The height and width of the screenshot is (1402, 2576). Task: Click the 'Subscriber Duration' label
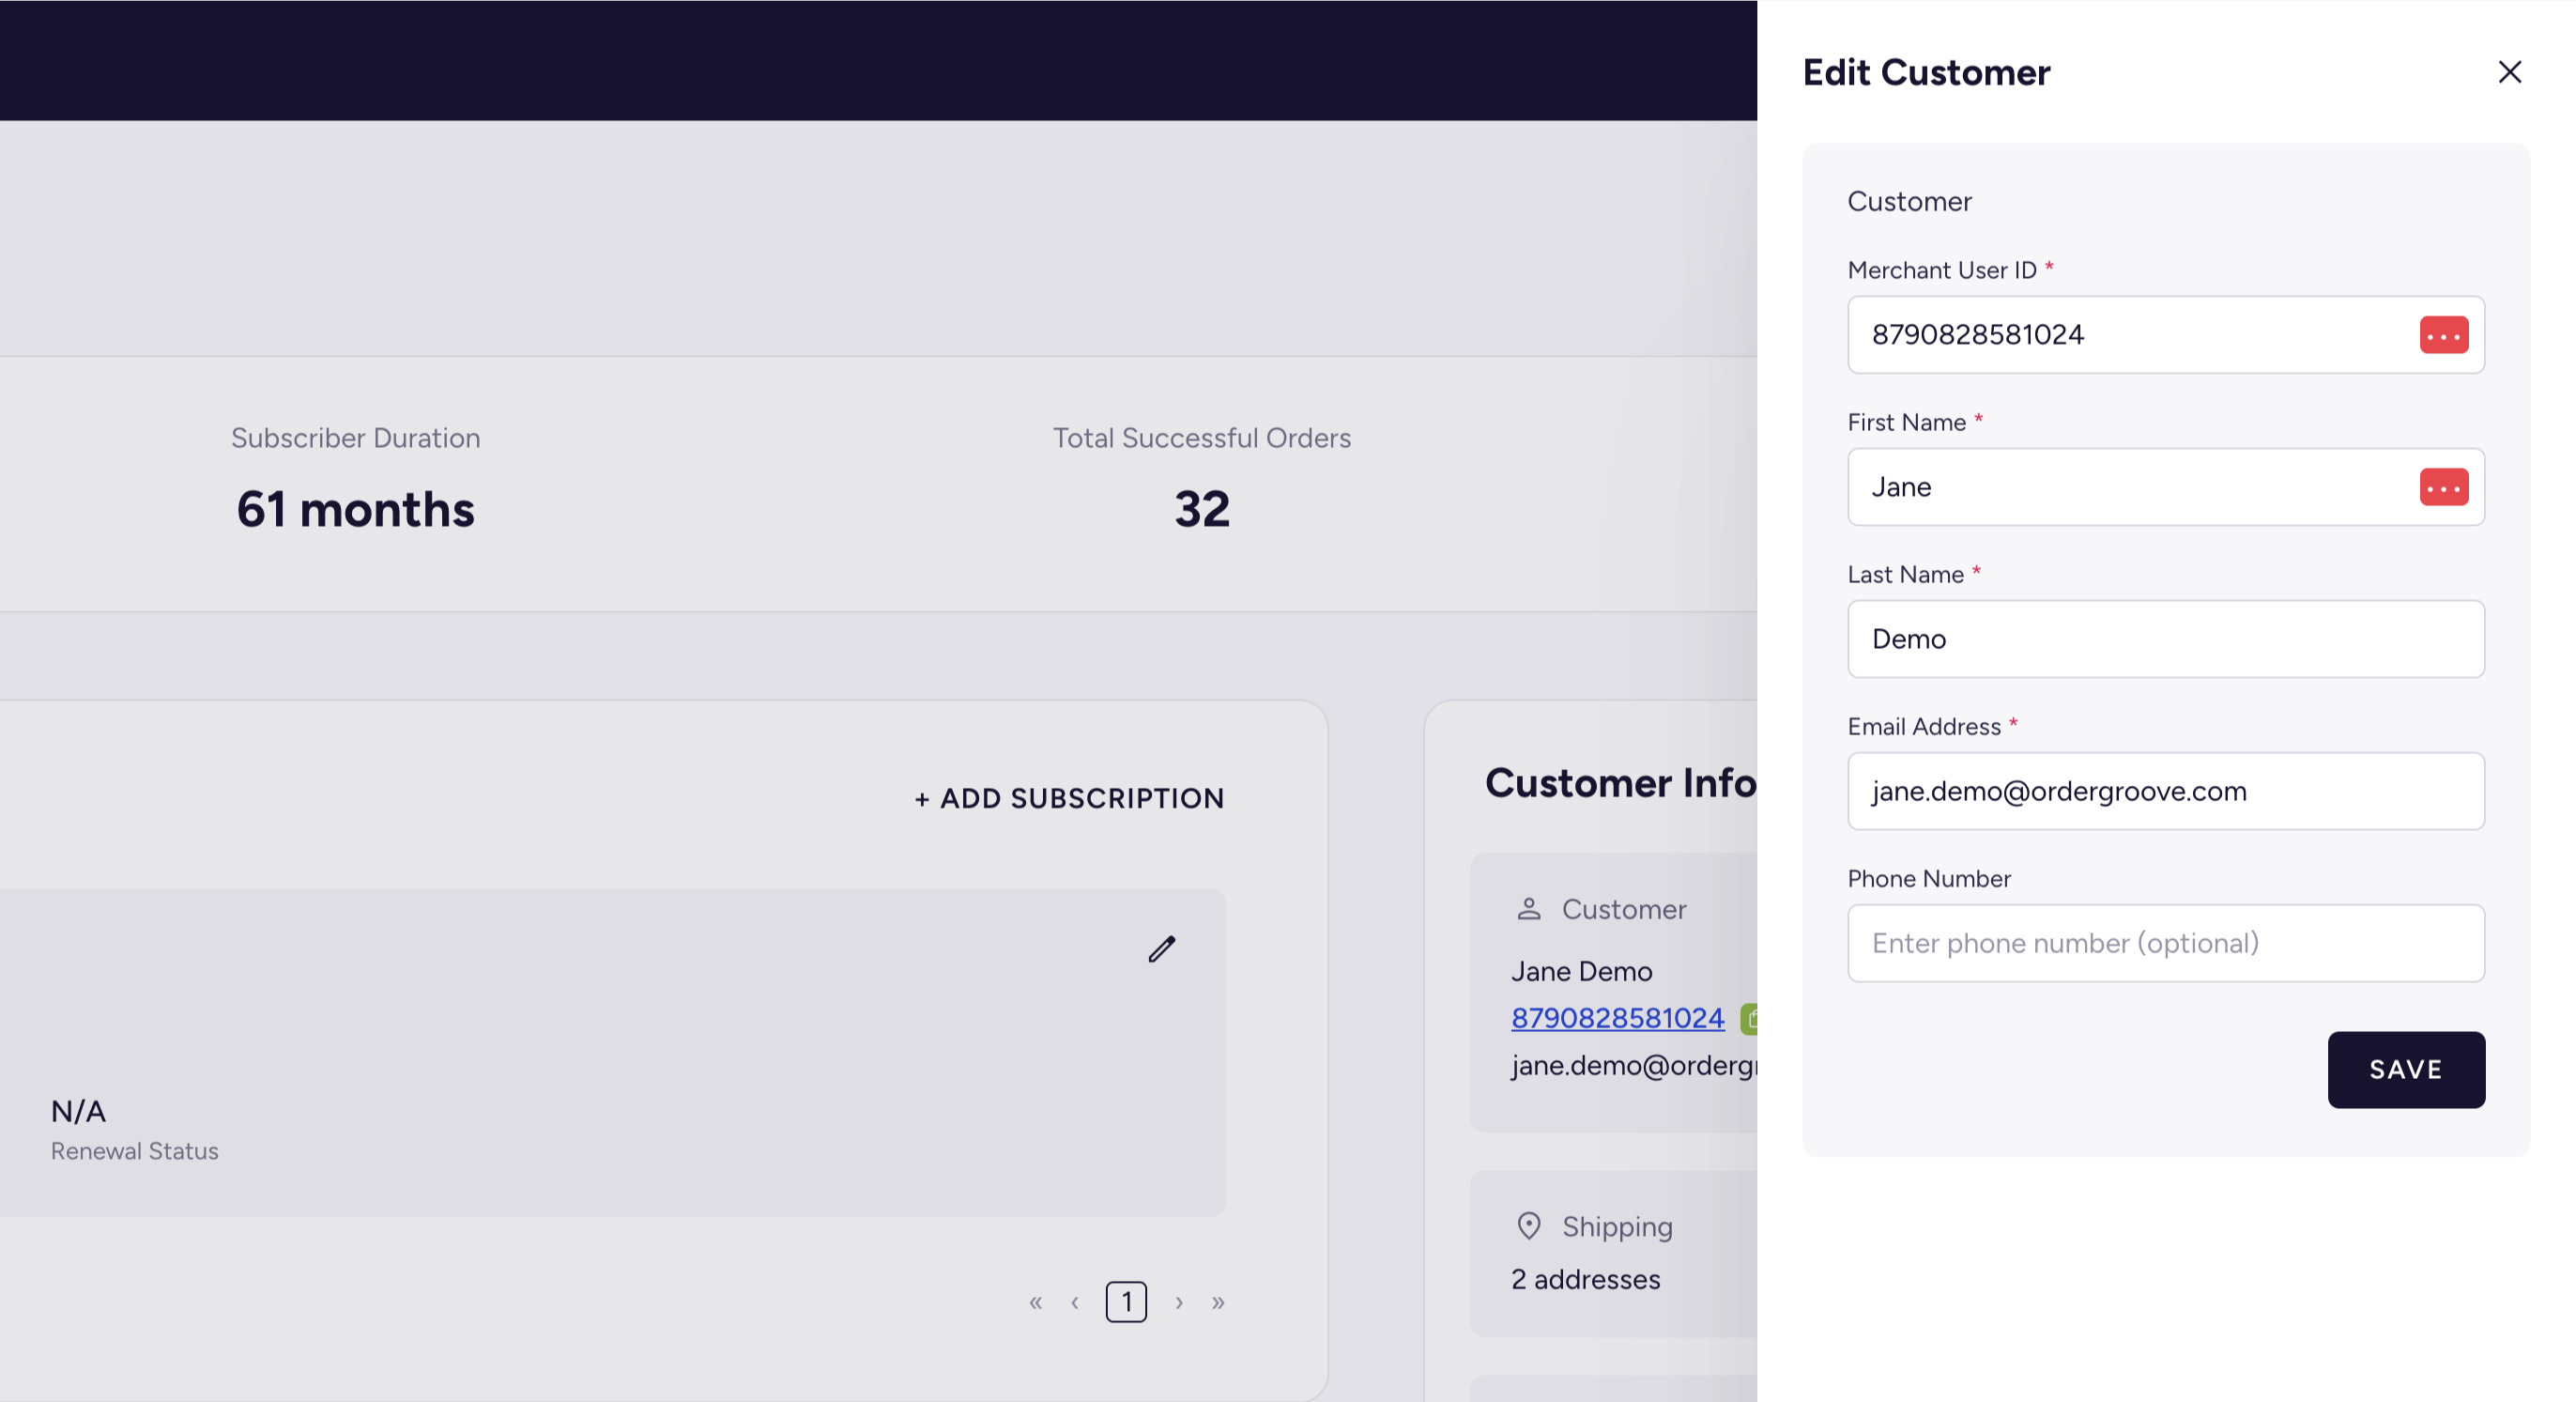(x=355, y=438)
